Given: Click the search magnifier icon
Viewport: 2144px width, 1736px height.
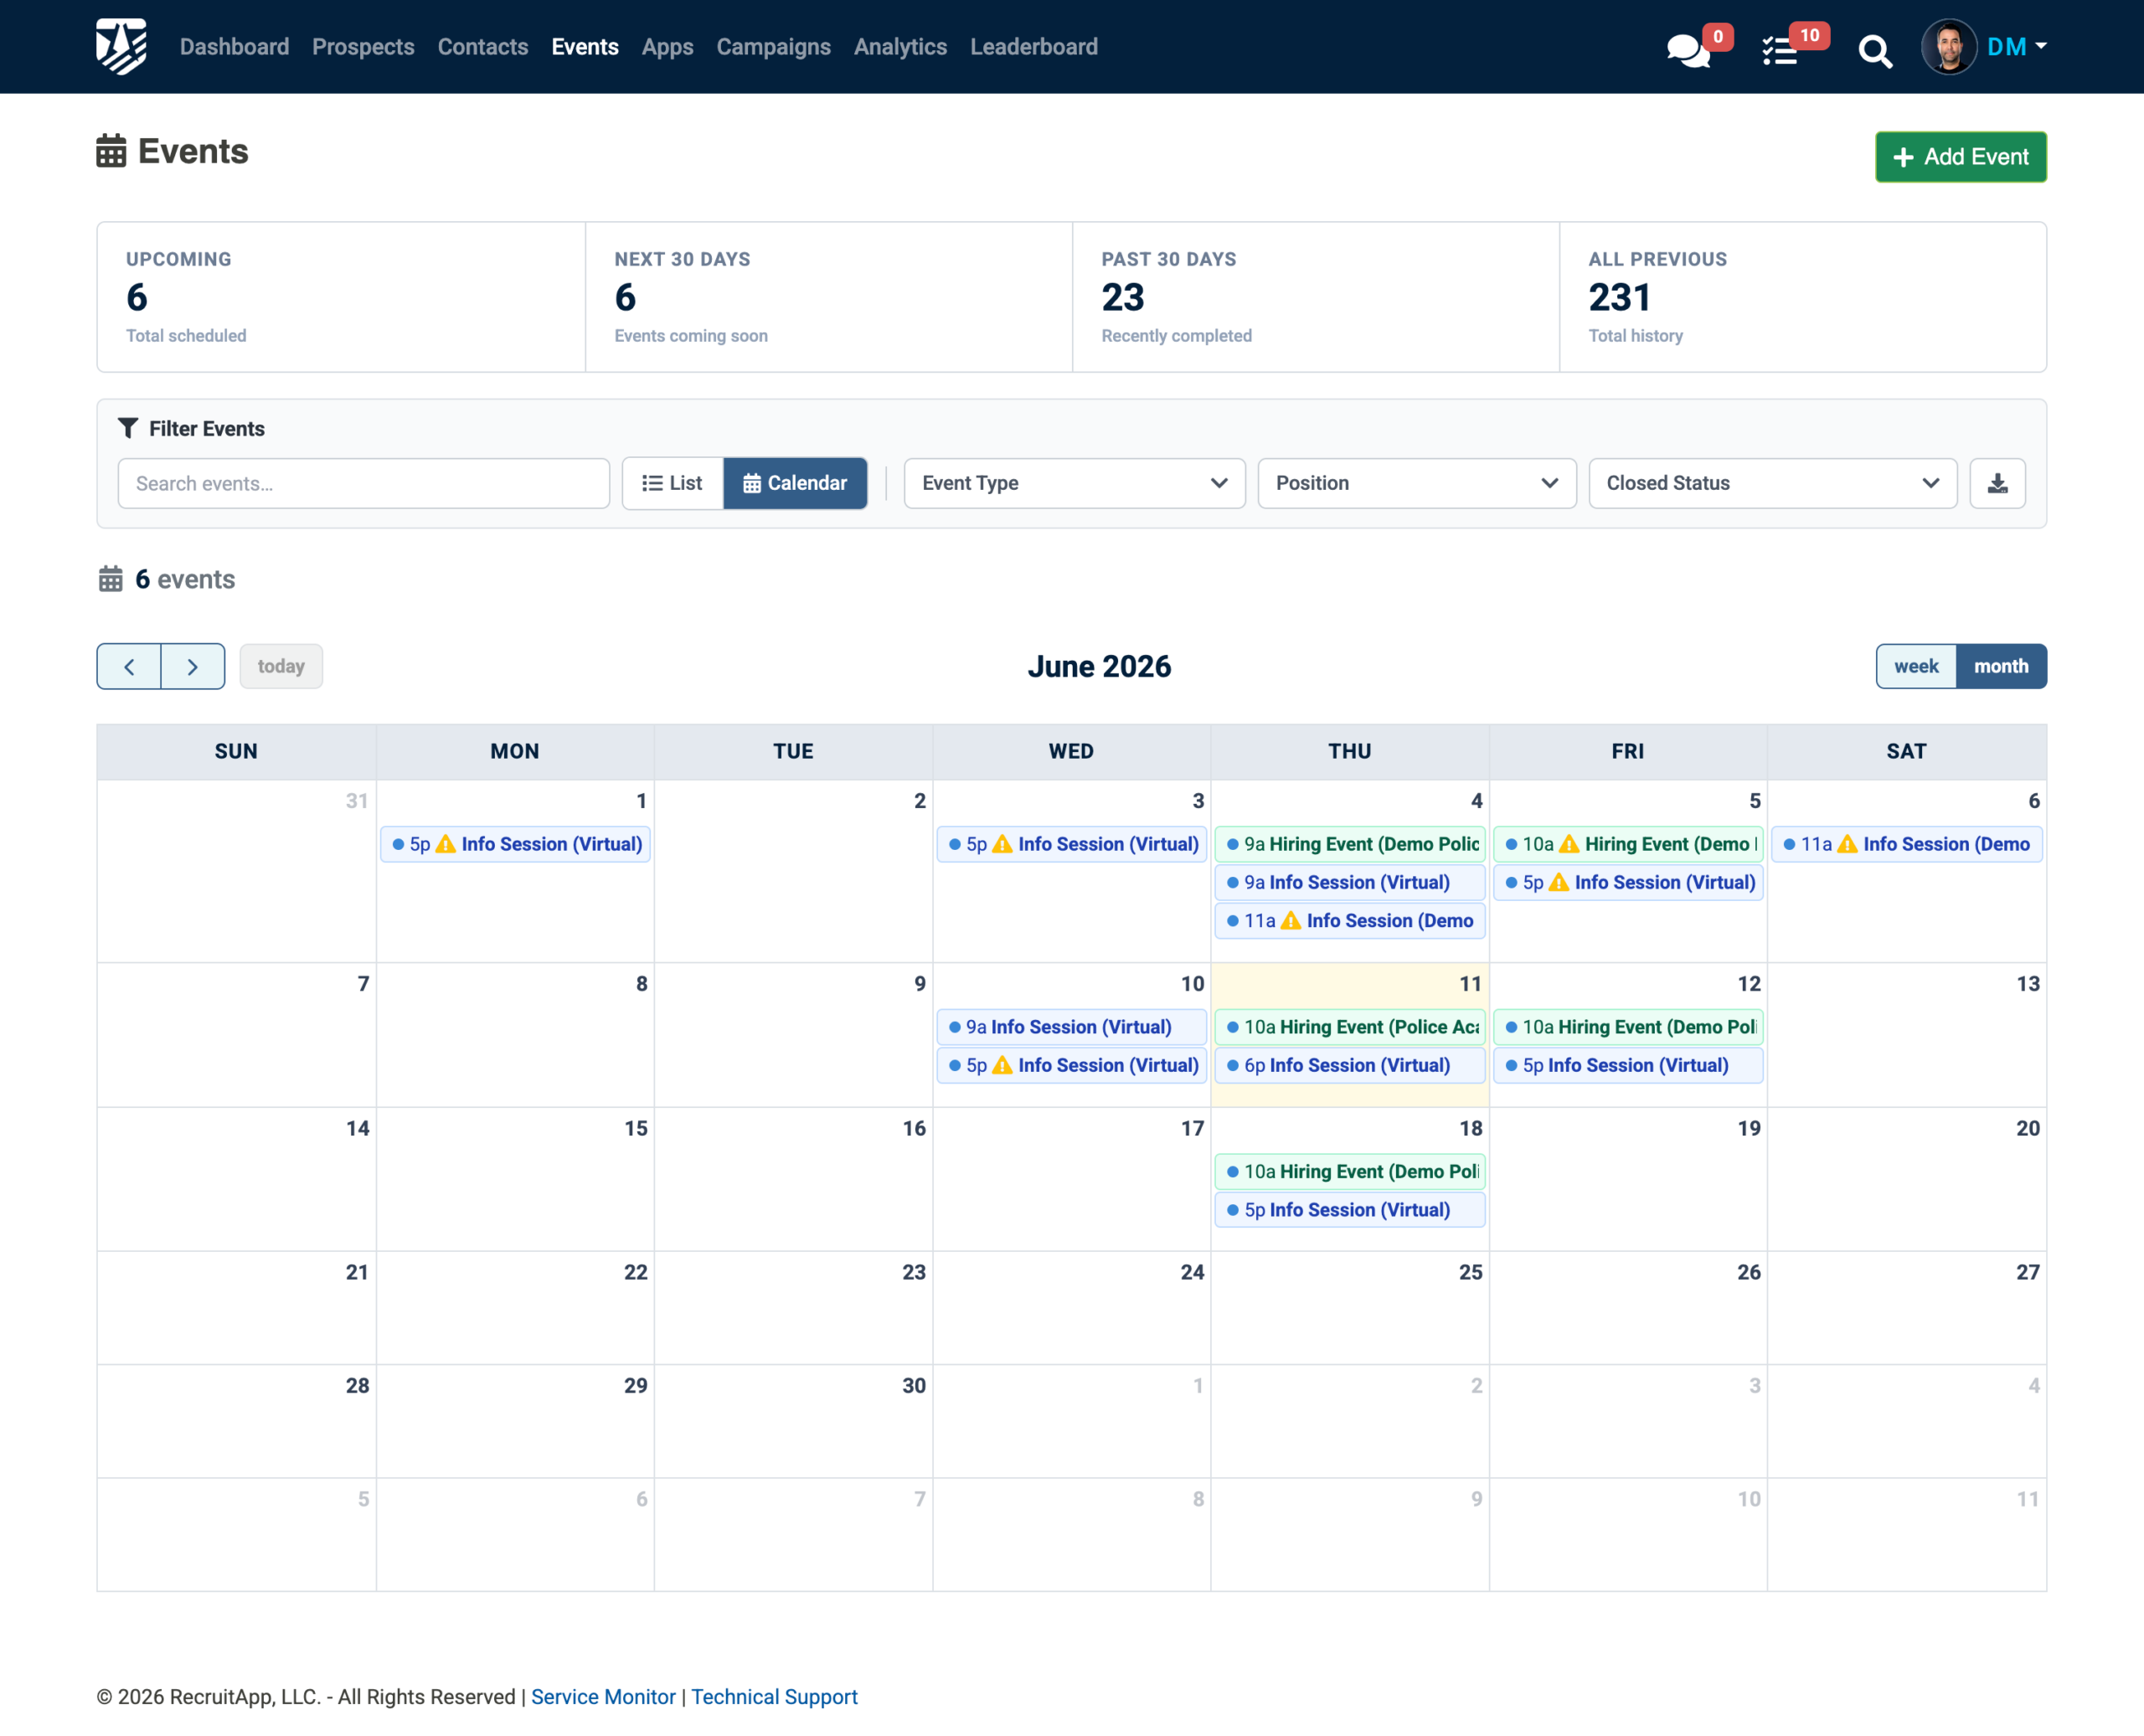Looking at the screenshot, I should (x=1875, y=50).
